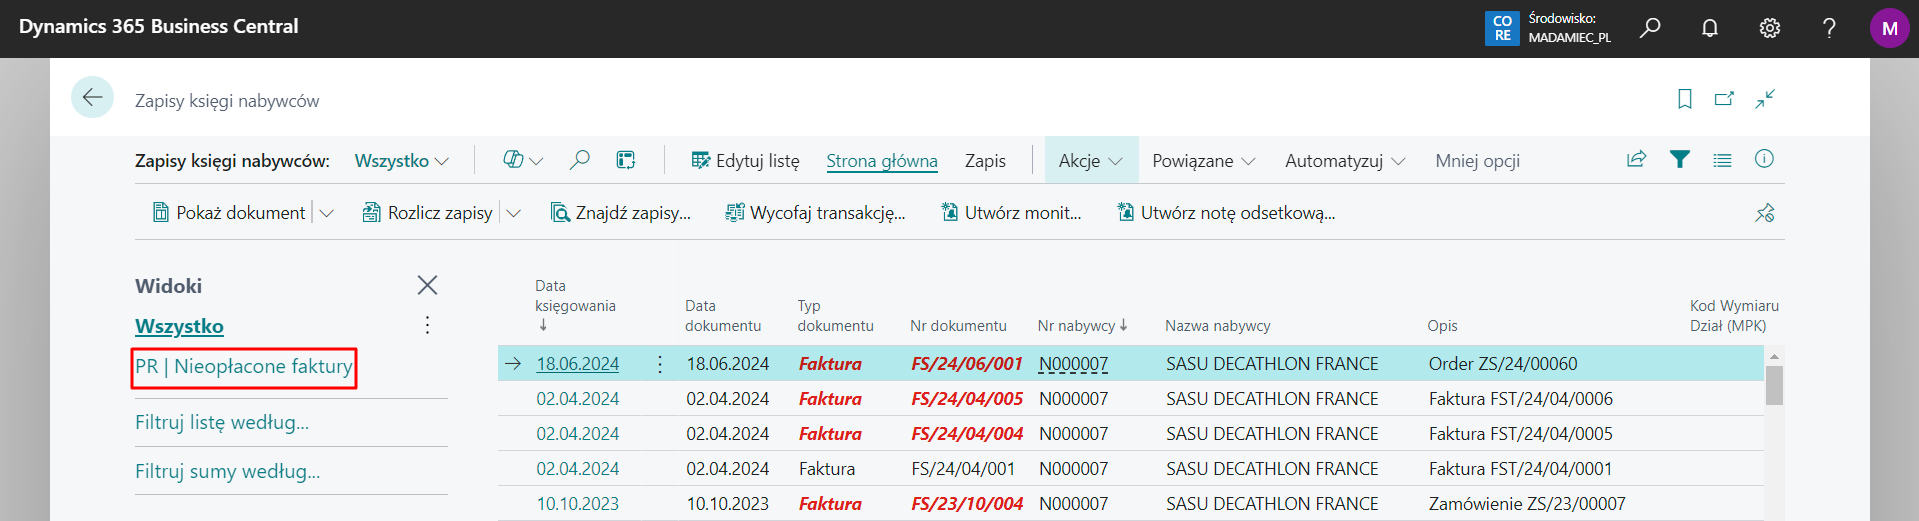1919x521 pixels.
Task: Click the back arrow button
Action: click(x=92, y=98)
